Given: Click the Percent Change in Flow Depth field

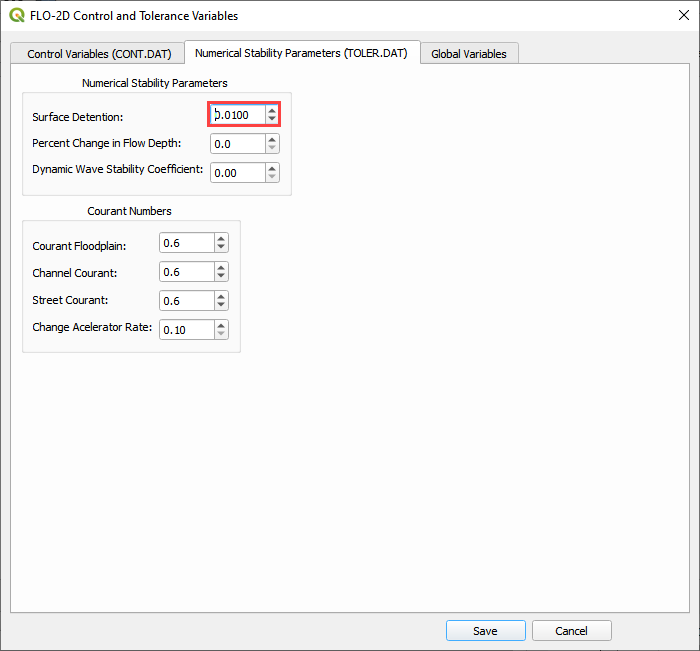Looking at the screenshot, I should point(236,144).
